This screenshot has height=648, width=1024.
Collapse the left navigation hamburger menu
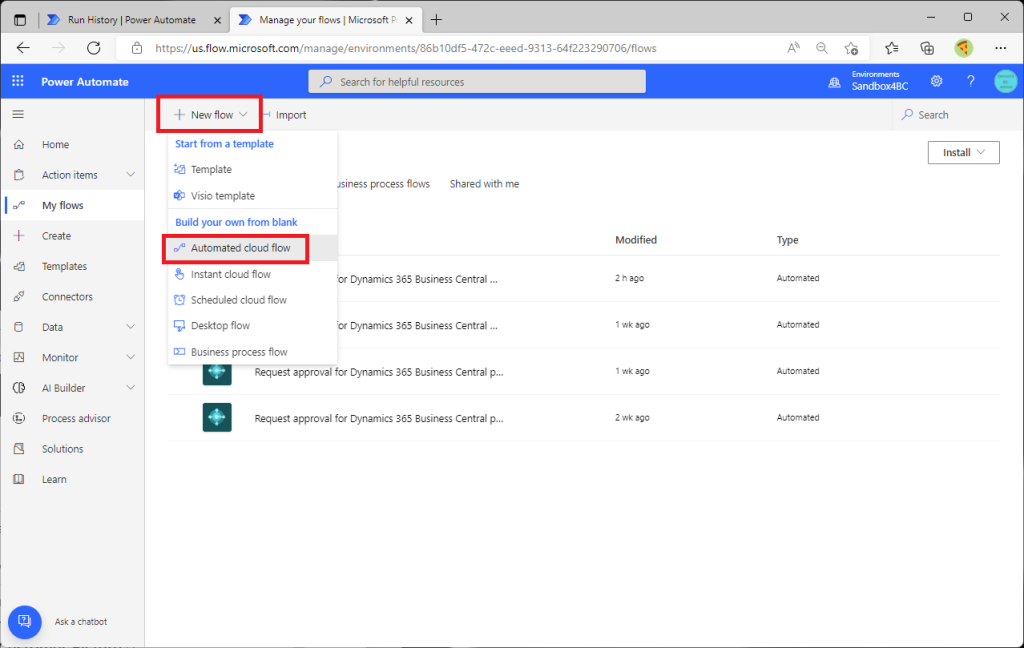[x=18, y=114]
